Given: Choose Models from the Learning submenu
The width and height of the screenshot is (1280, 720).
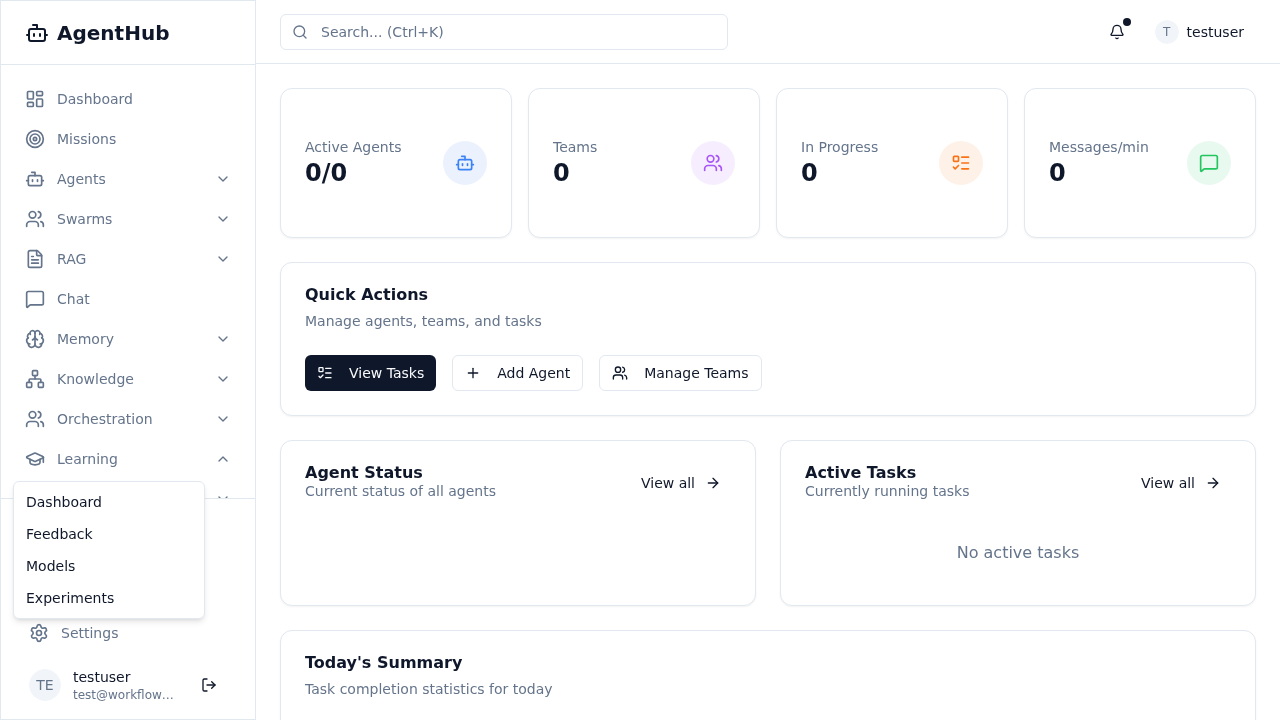Looking at the screenshot, I should (51, 566).
